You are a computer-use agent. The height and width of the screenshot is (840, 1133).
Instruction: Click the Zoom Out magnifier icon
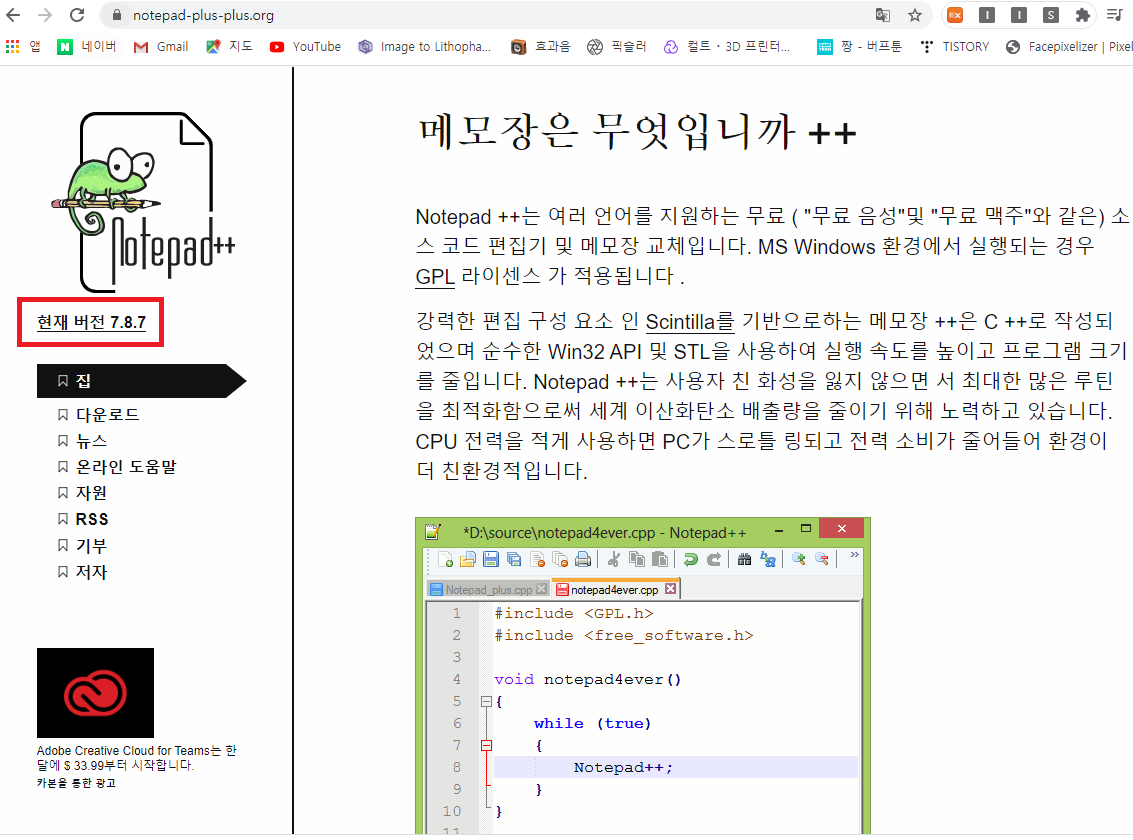click(822, 558)
